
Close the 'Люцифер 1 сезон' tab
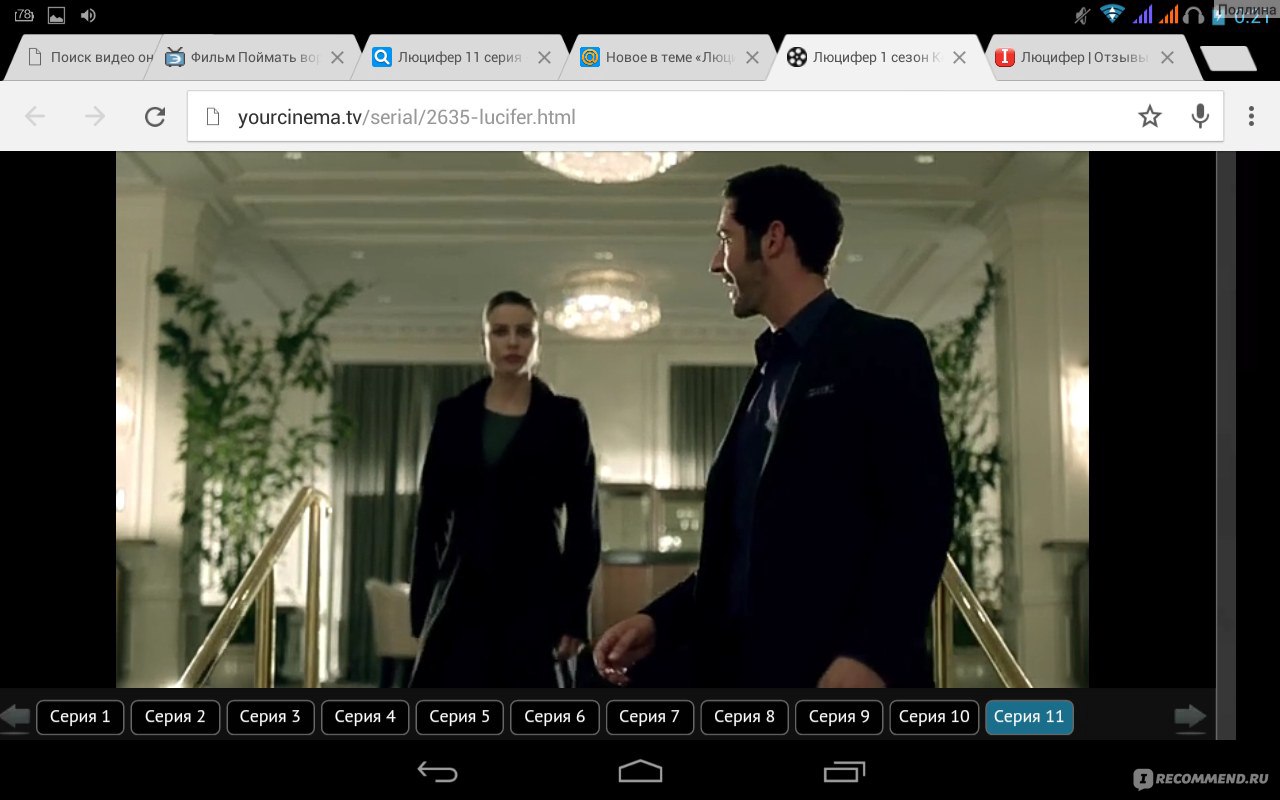click(959, 58)
